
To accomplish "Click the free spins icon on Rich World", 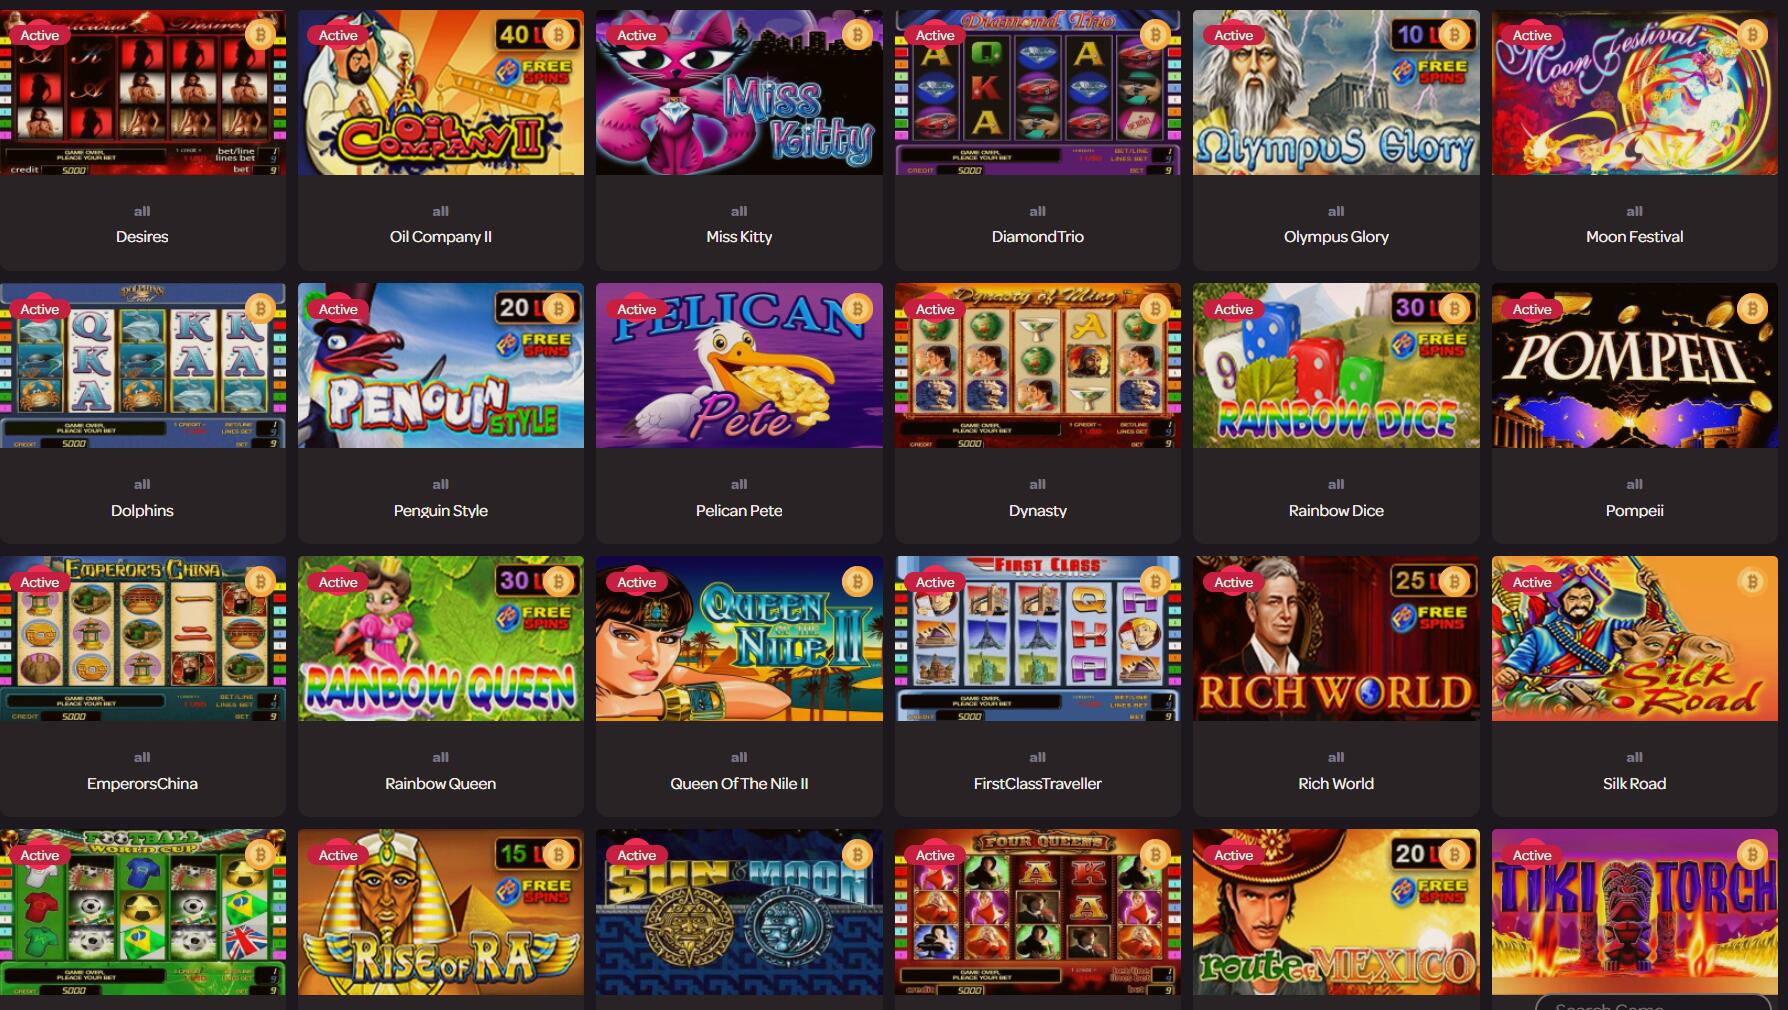I will tap(1431, 617).
